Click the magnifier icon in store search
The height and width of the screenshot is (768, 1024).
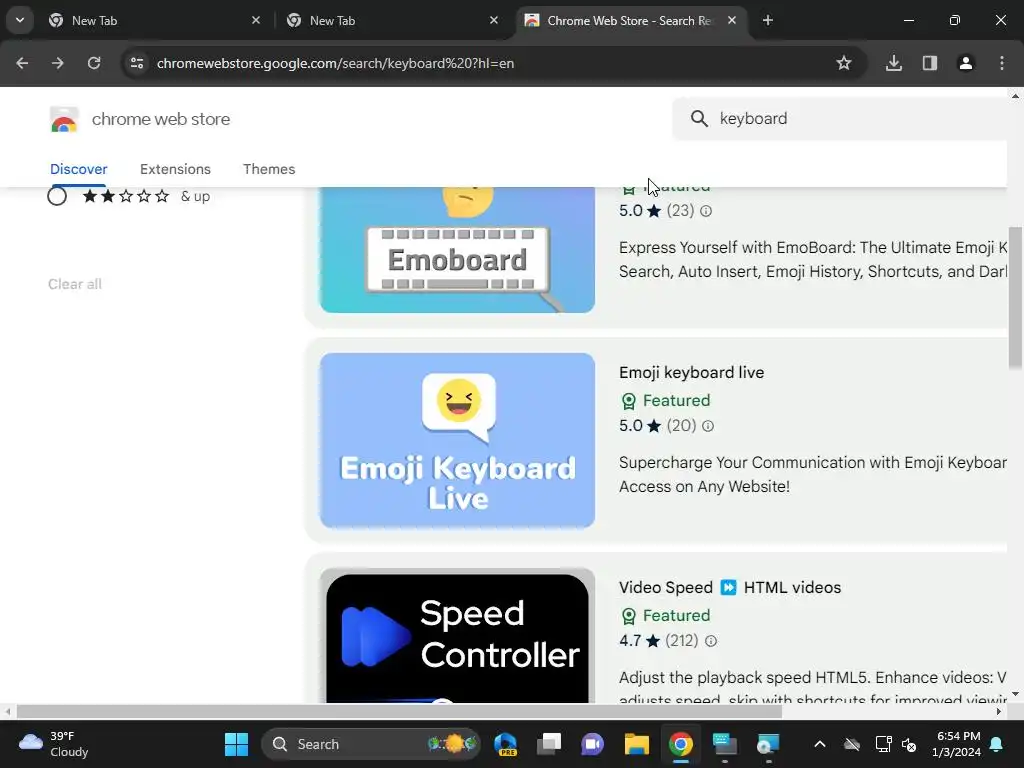[x=699, y=118]
